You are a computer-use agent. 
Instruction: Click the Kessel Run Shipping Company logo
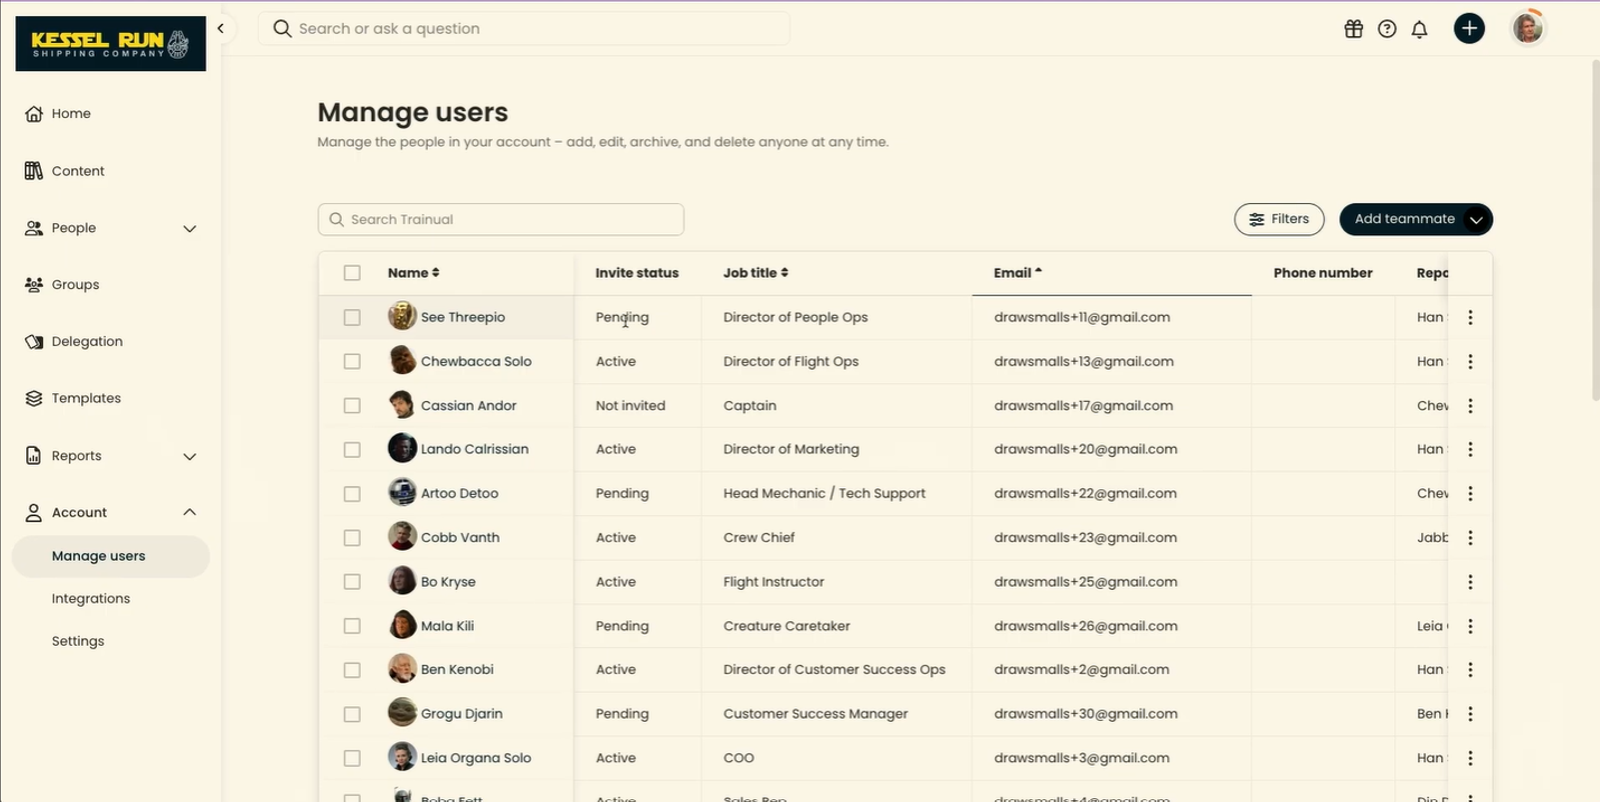111,43
